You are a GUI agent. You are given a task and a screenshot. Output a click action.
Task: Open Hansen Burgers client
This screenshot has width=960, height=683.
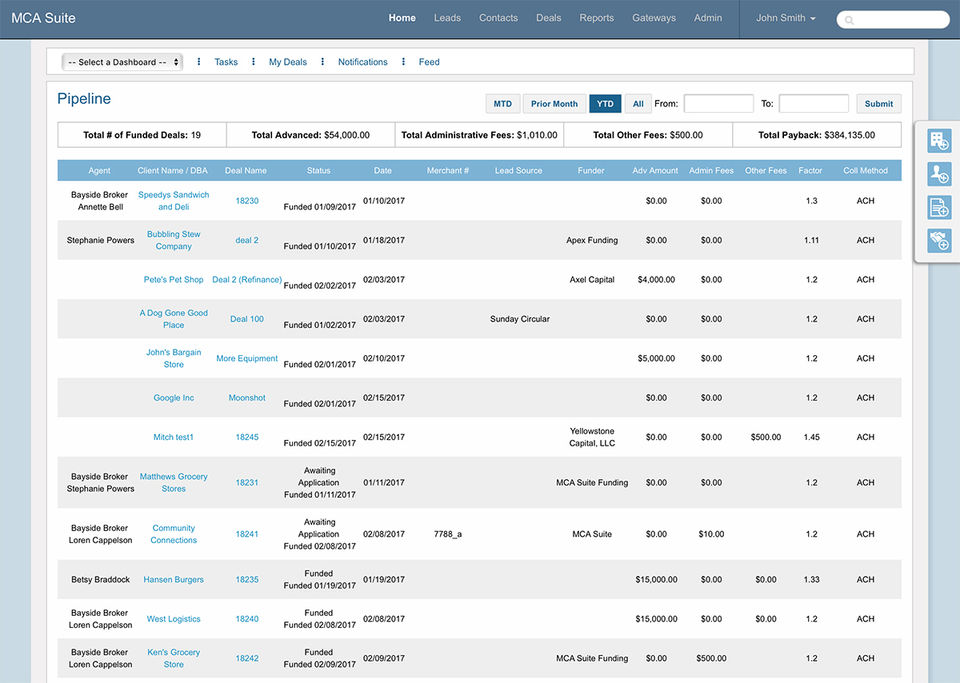(x=173, y=580)
